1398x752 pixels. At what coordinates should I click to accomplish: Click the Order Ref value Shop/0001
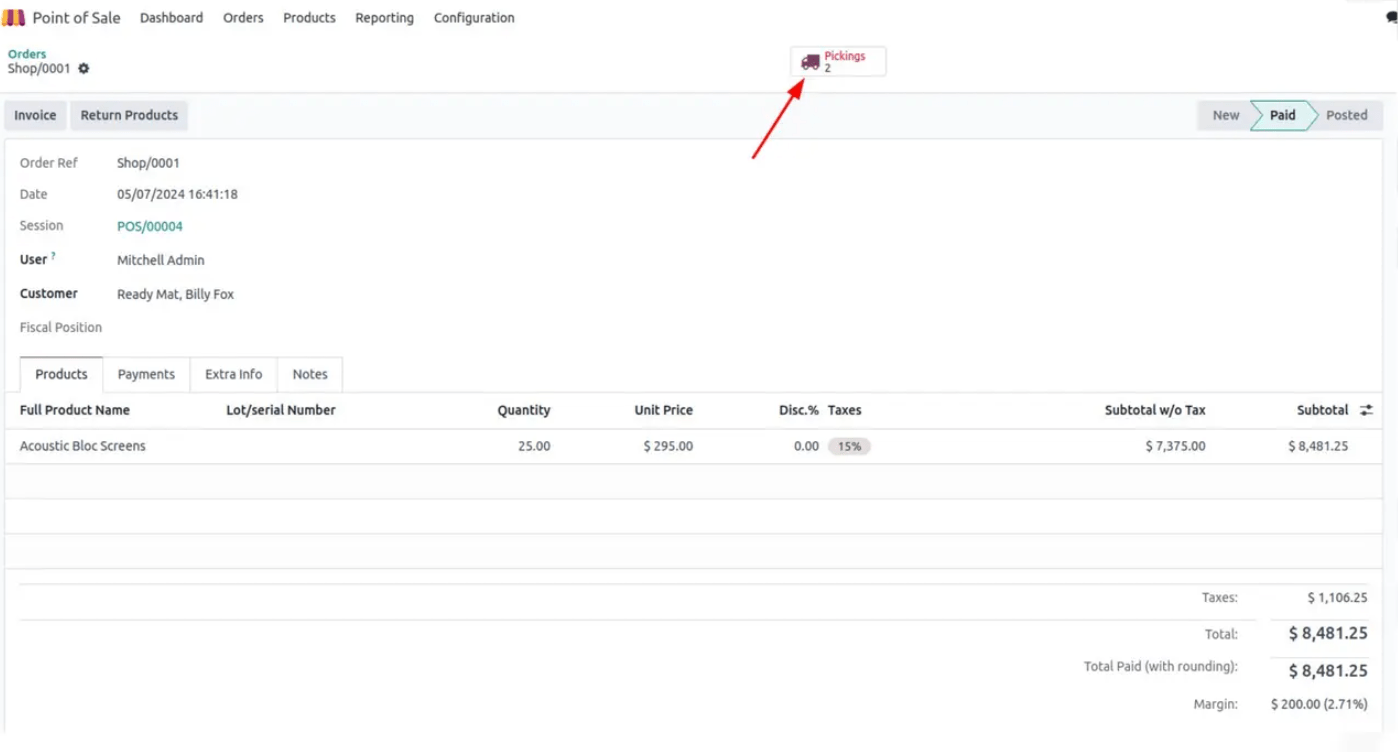[x=148, y=163]
